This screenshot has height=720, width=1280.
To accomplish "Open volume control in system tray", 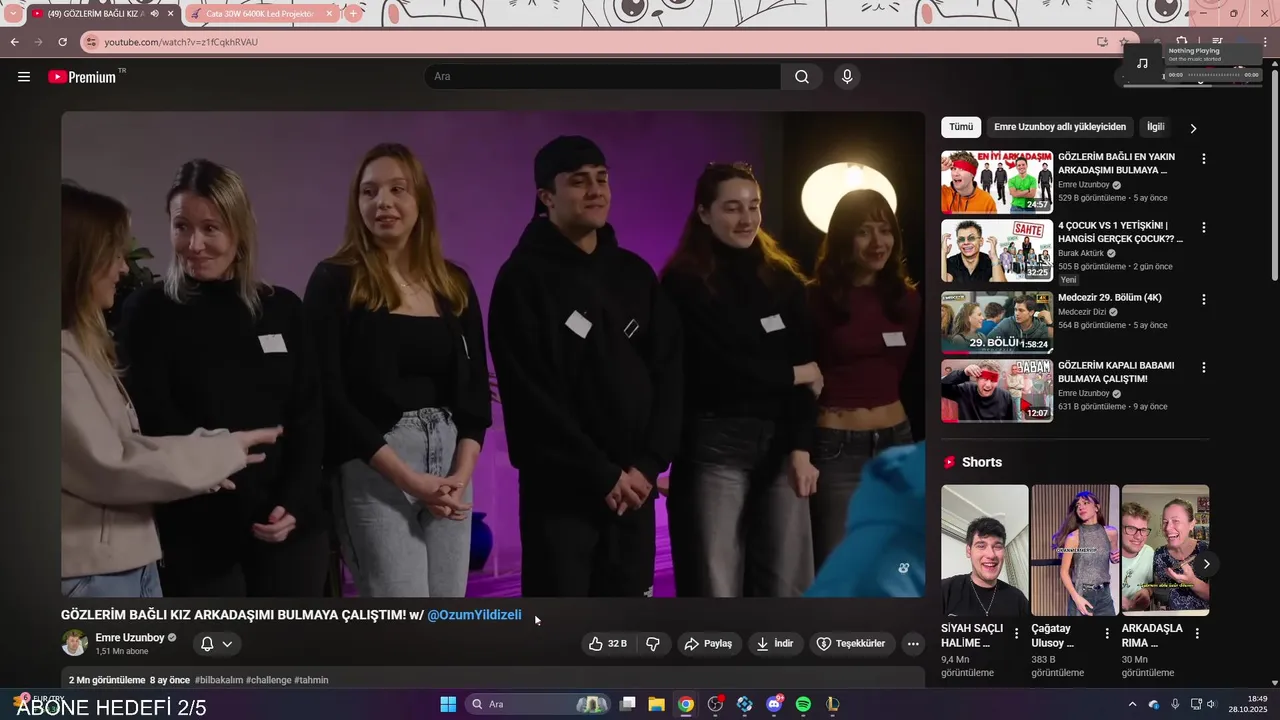I will coord(1211,704).
